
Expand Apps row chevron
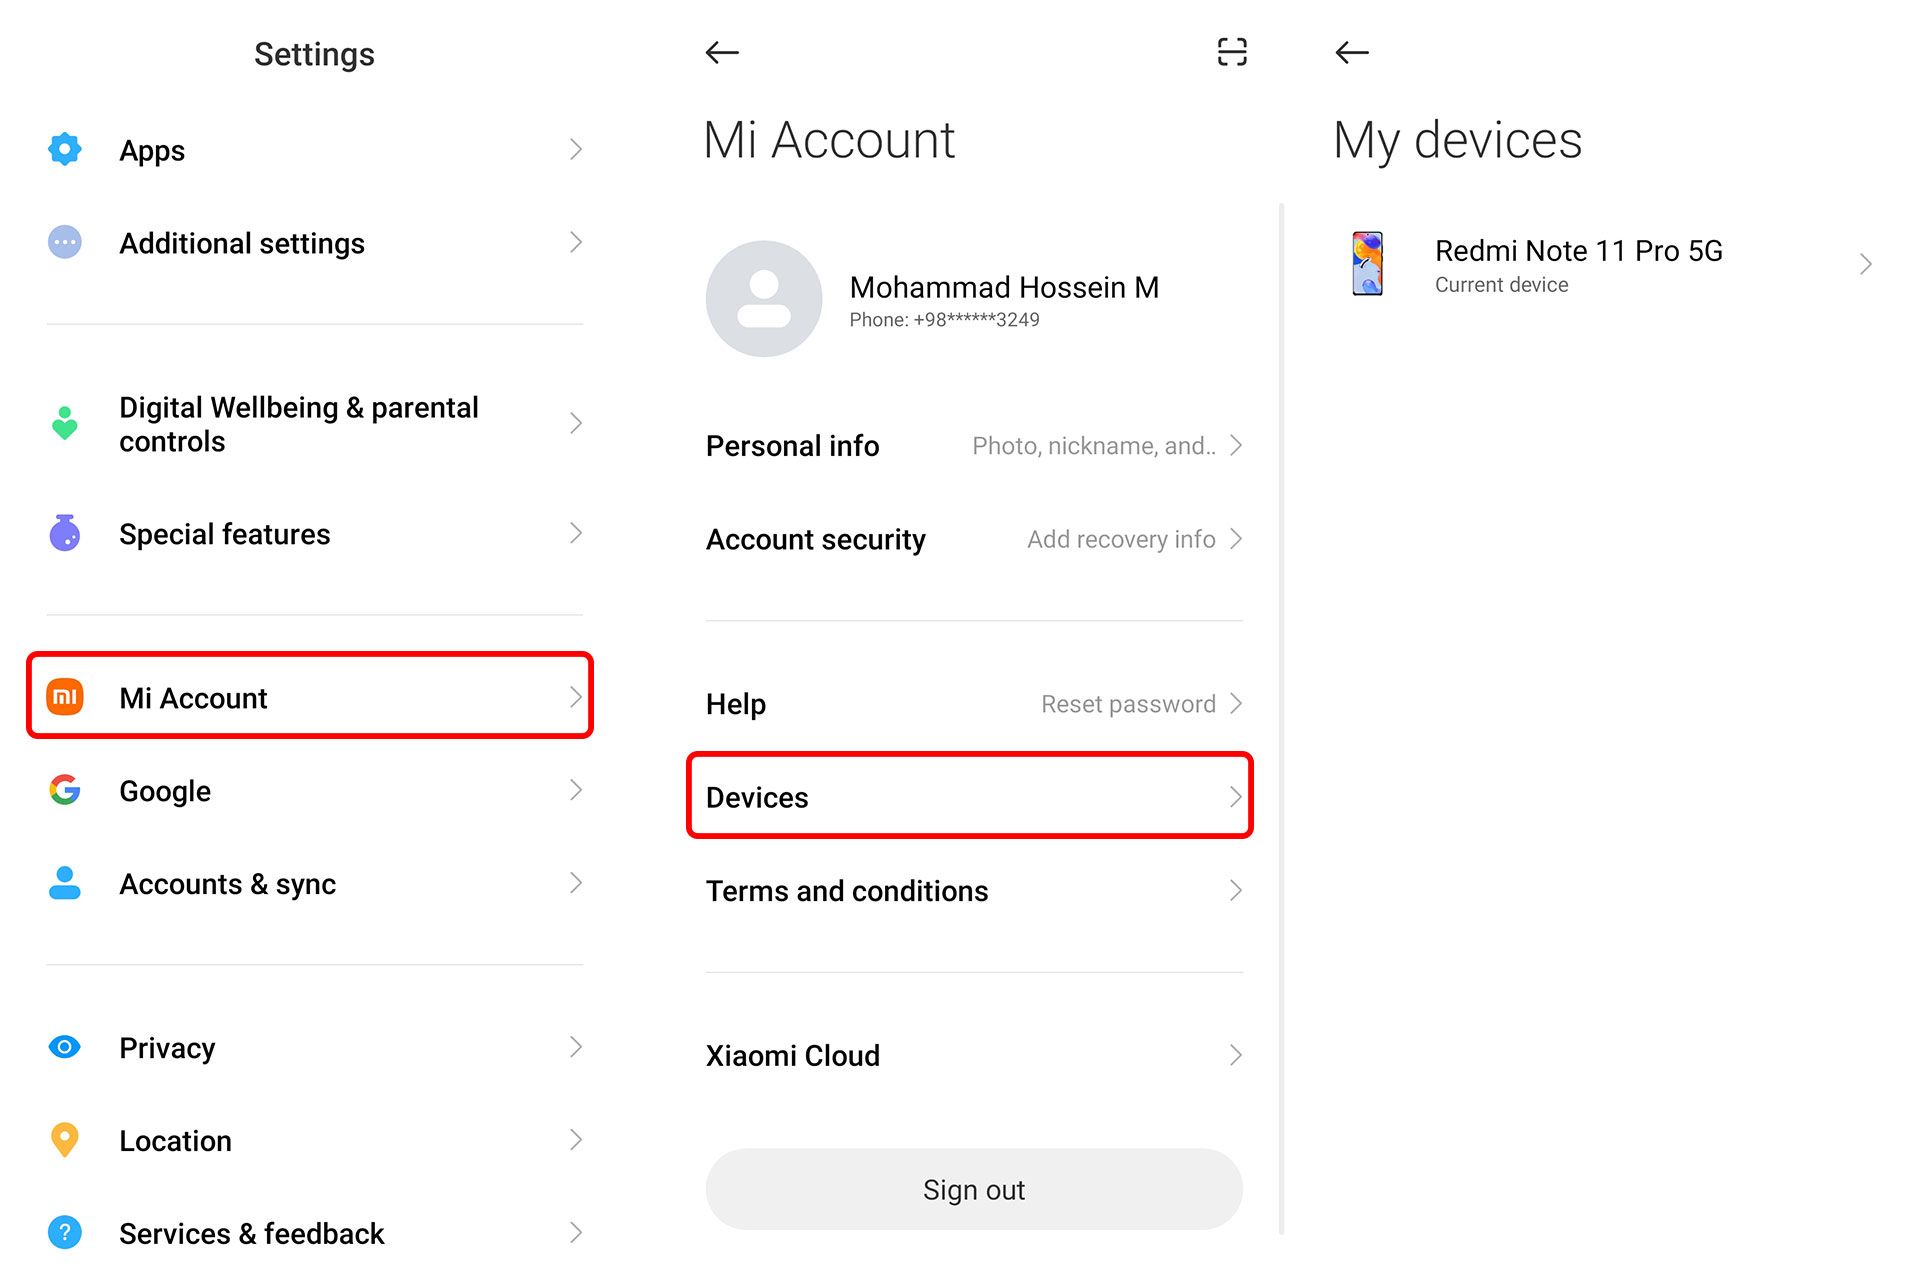point(576,150)
